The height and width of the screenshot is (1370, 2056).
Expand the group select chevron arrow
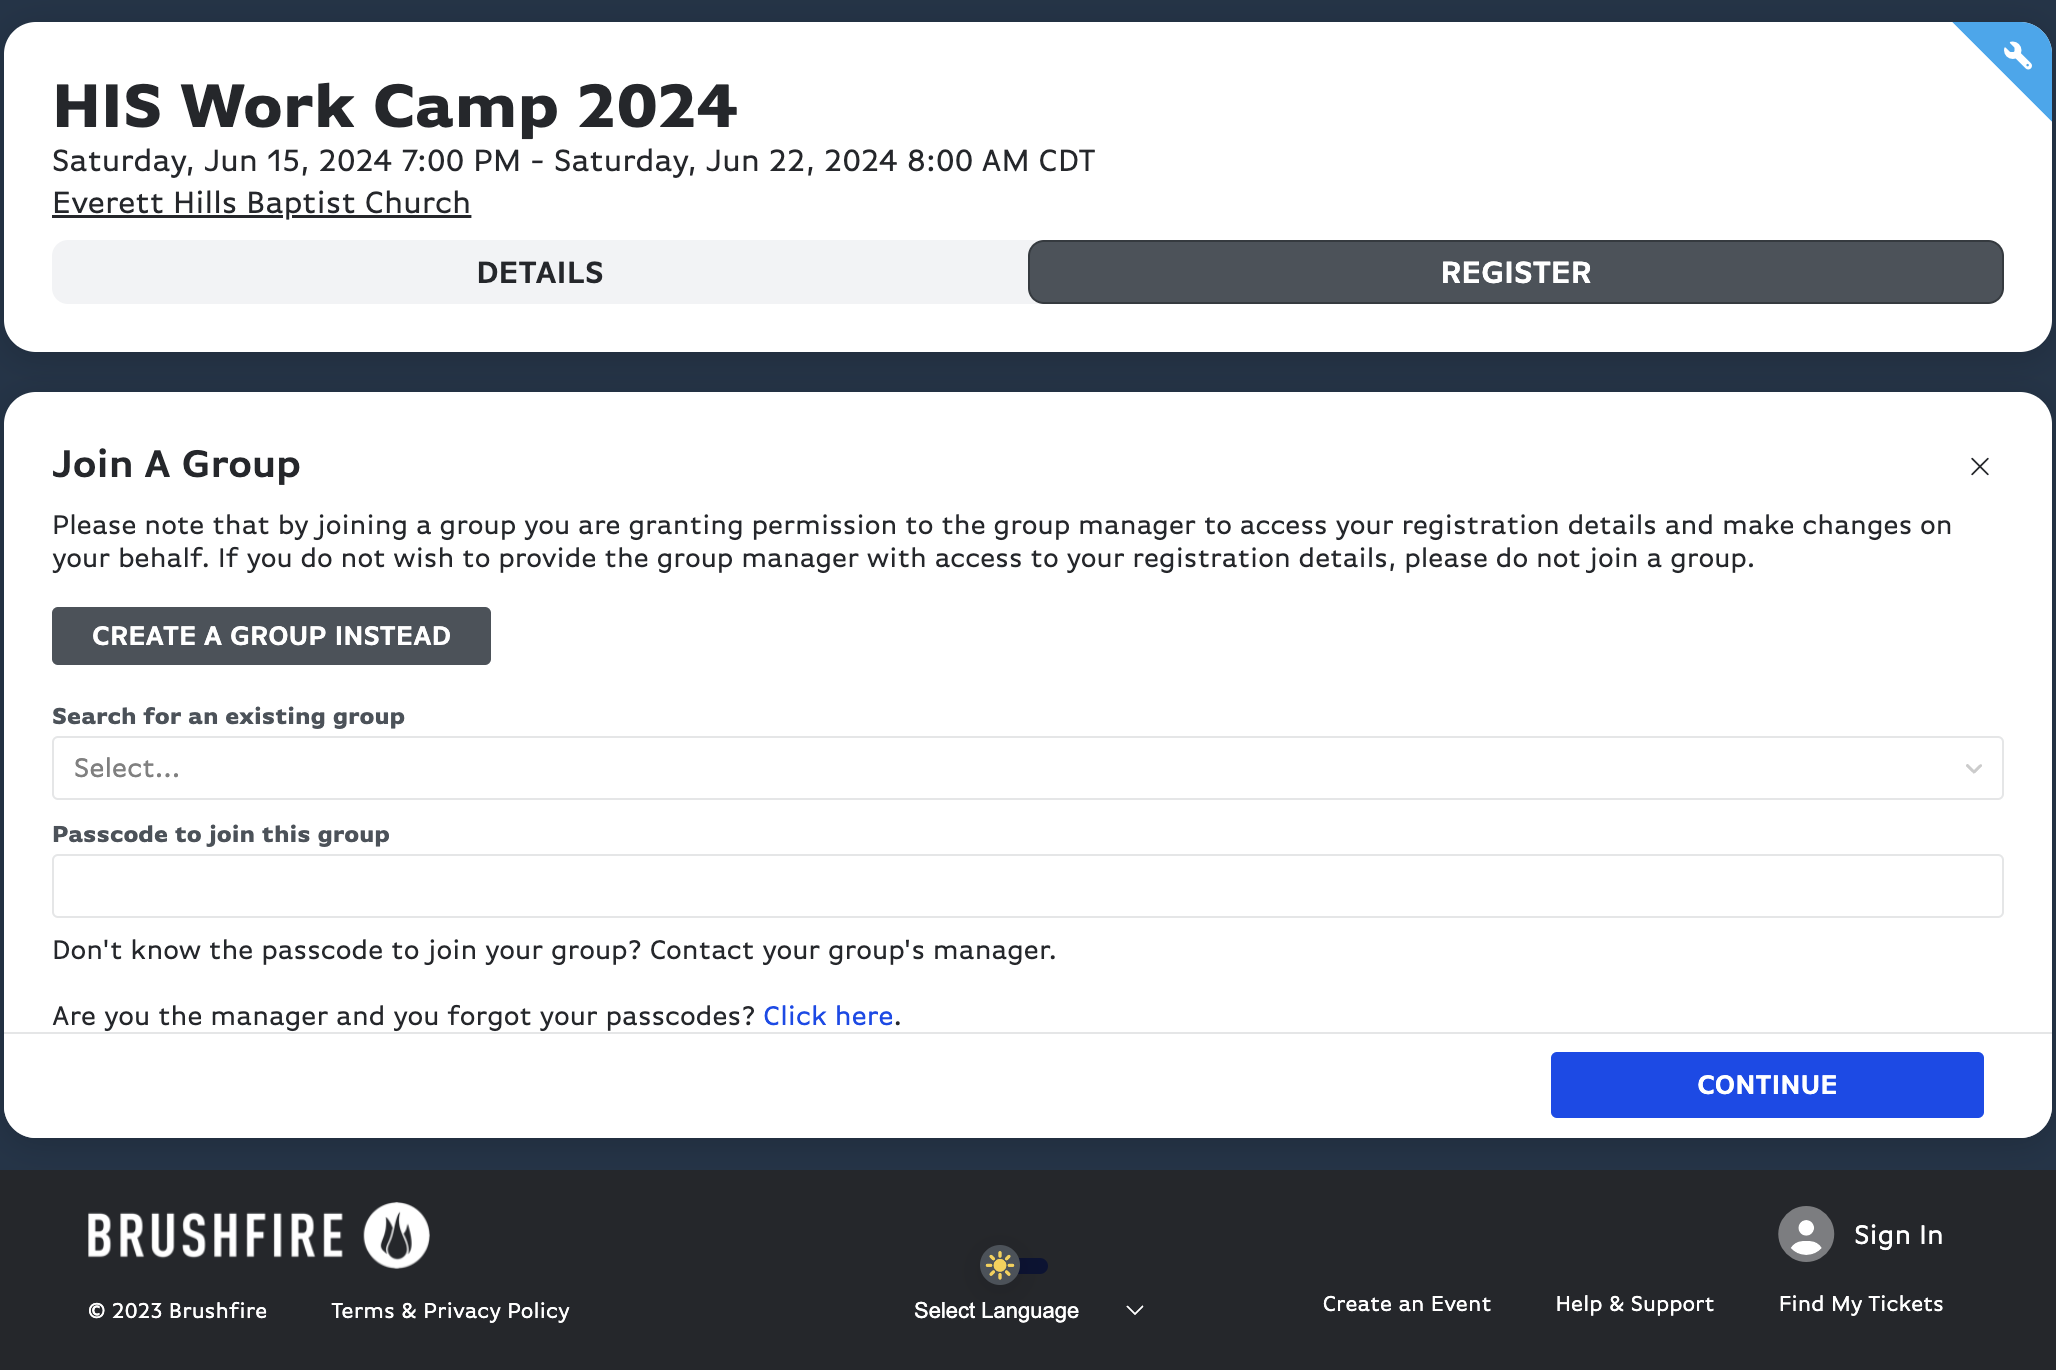click(x=1973, y=768)
